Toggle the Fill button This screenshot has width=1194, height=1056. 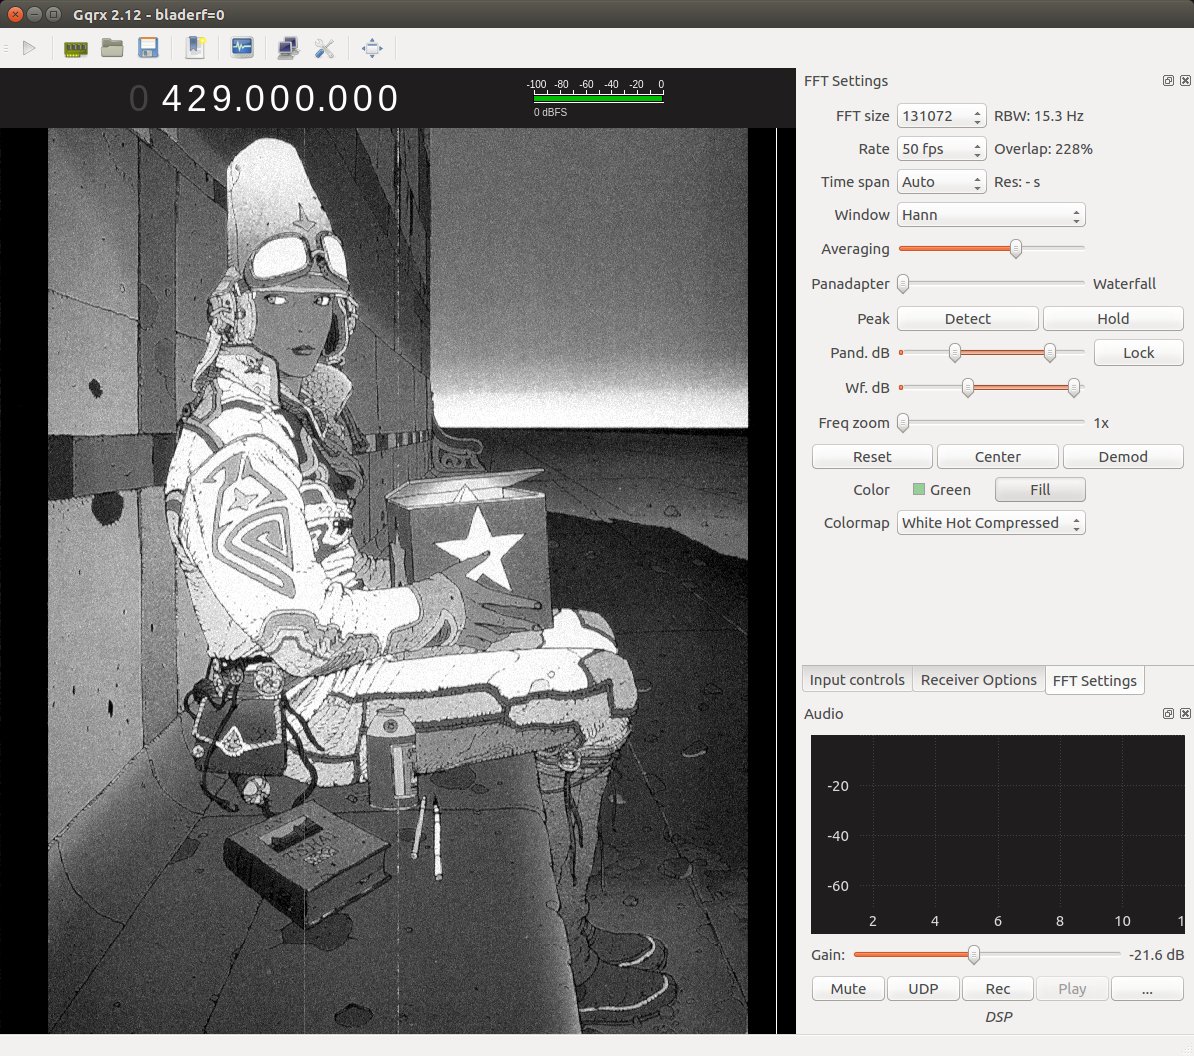(1040, 490)
